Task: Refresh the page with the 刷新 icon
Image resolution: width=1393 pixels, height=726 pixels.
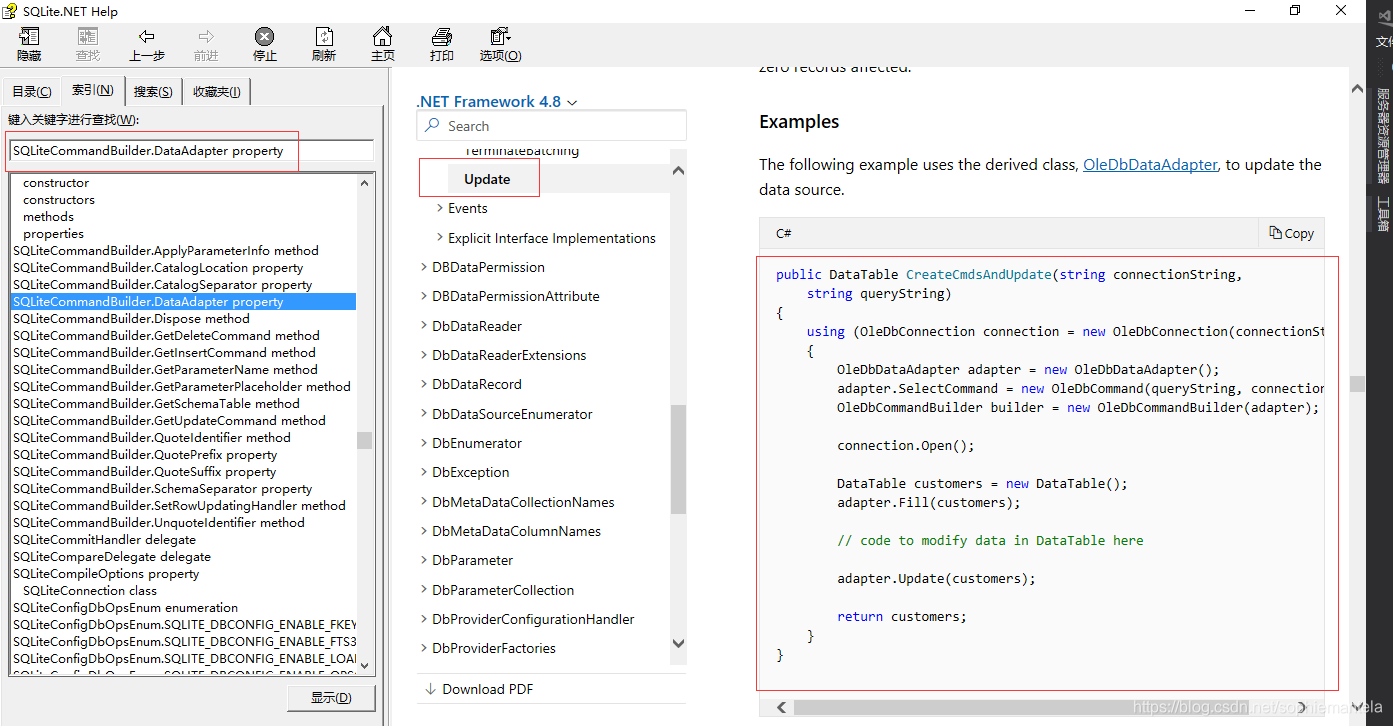Action: tap(323, 37)
